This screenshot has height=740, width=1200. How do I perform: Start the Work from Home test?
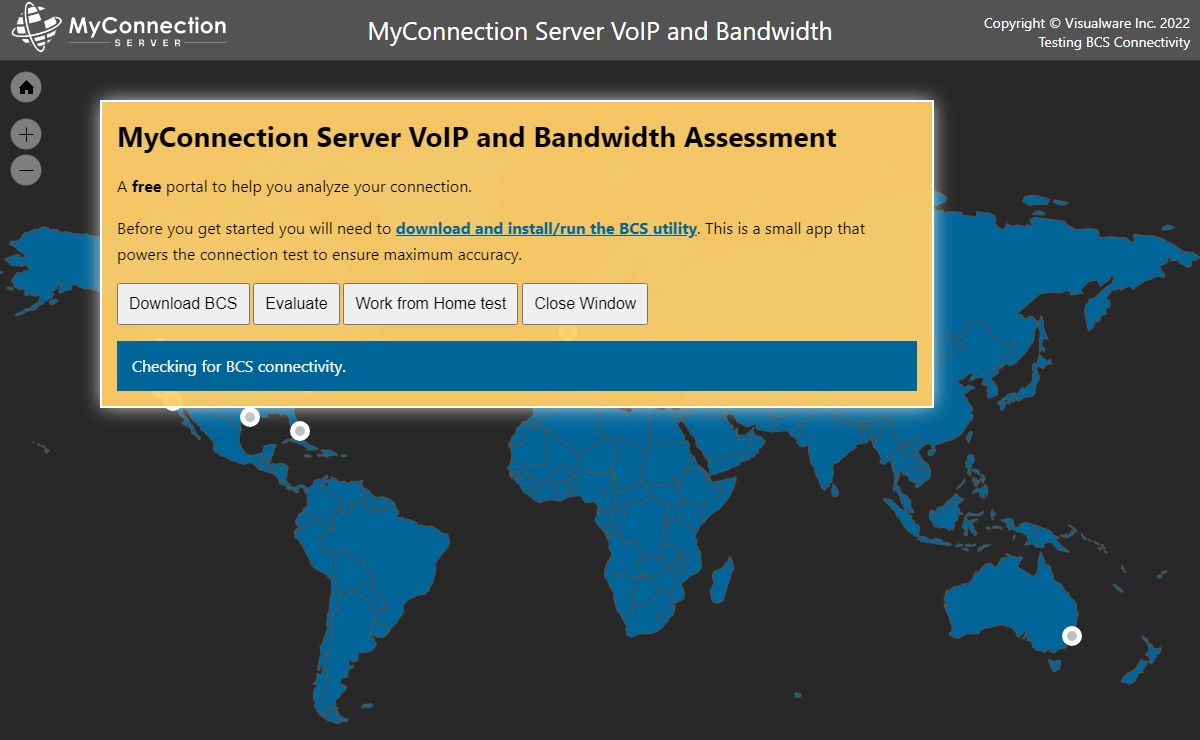(431, 304)
